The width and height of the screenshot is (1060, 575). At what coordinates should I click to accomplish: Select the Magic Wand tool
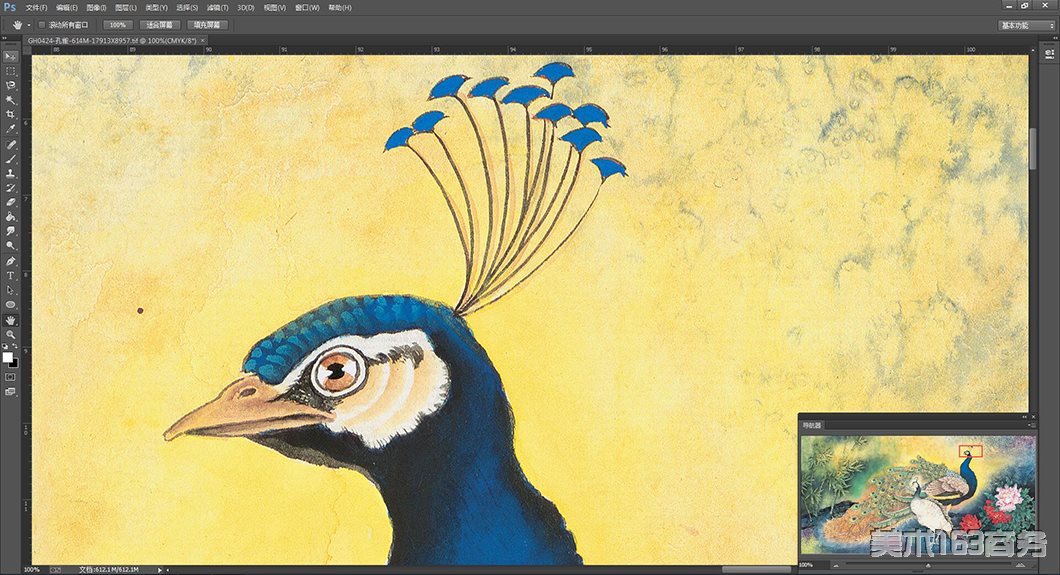click(x=10, y=100)
